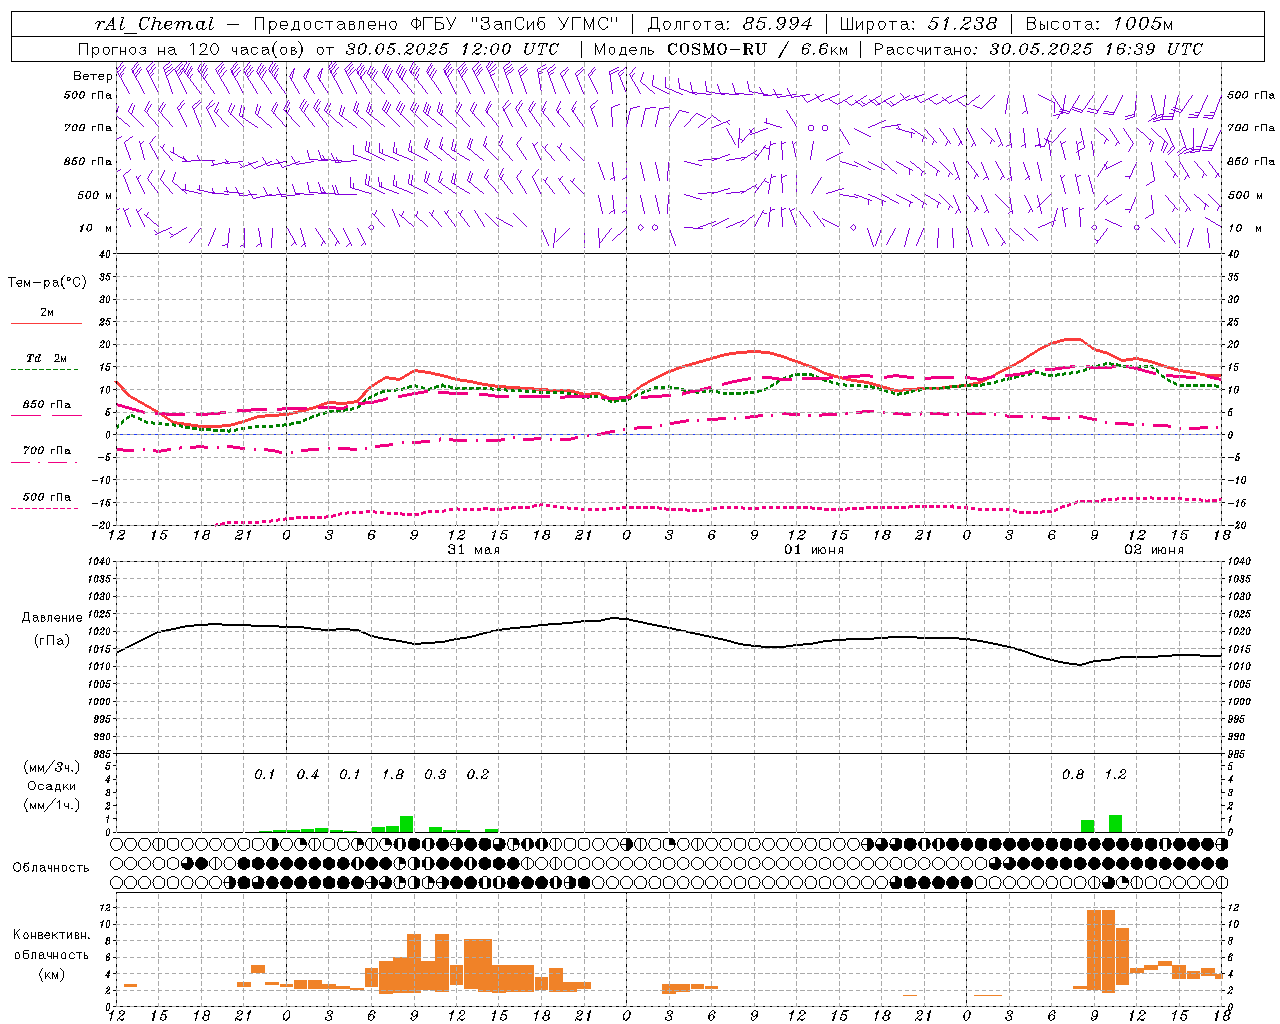Click the 0.8 precipitation amount
Viewport: 1280px width, 1024px height.
tap(1073, 775)
